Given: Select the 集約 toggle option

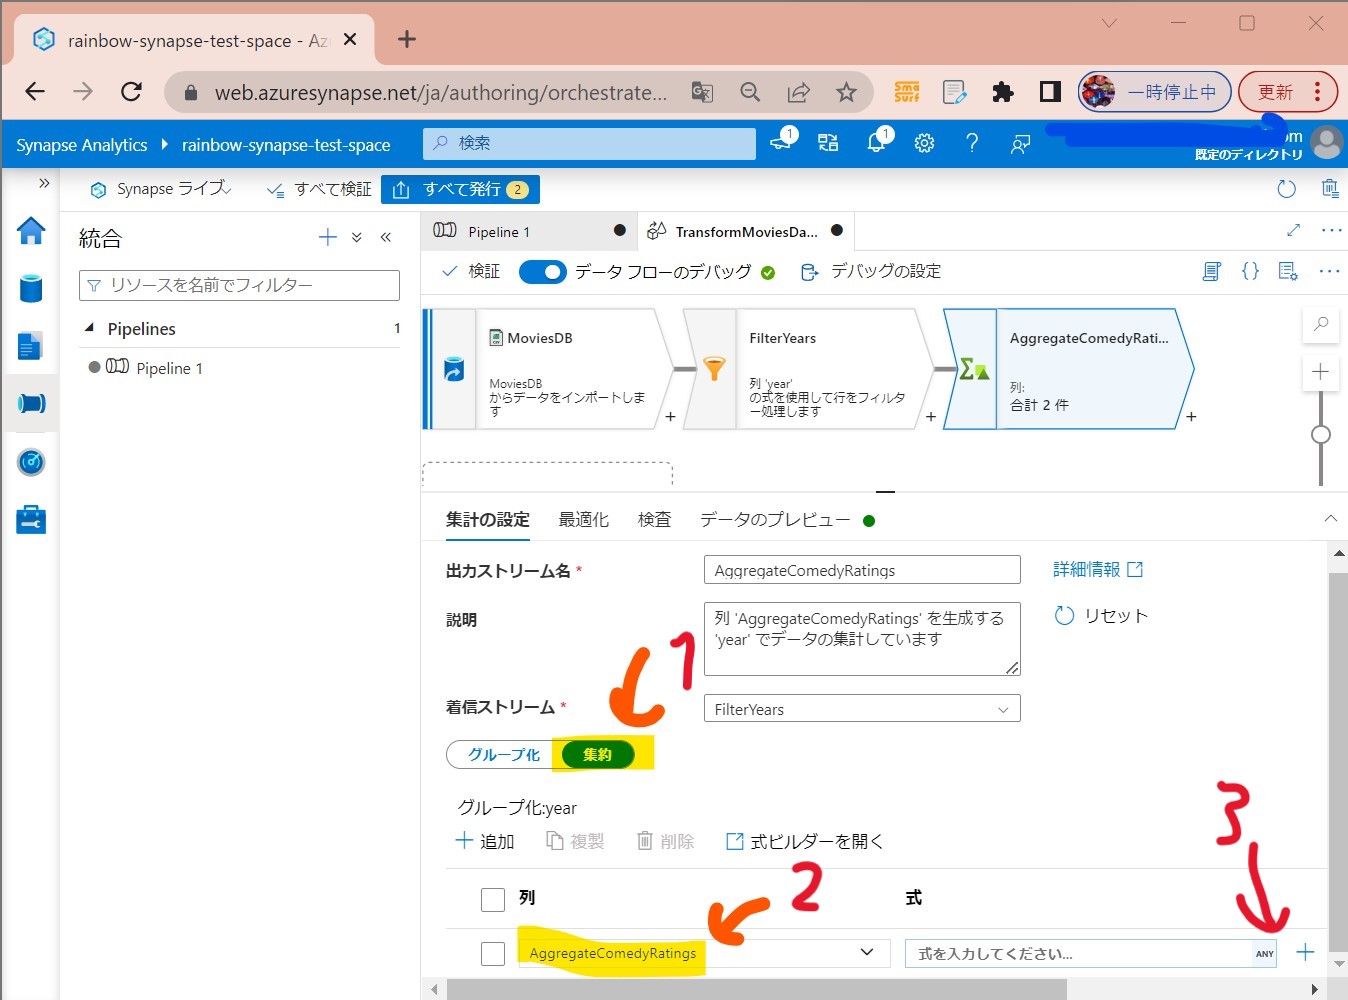Looking at the screenshot, I should pyautogui.click(x=597, y=755).
